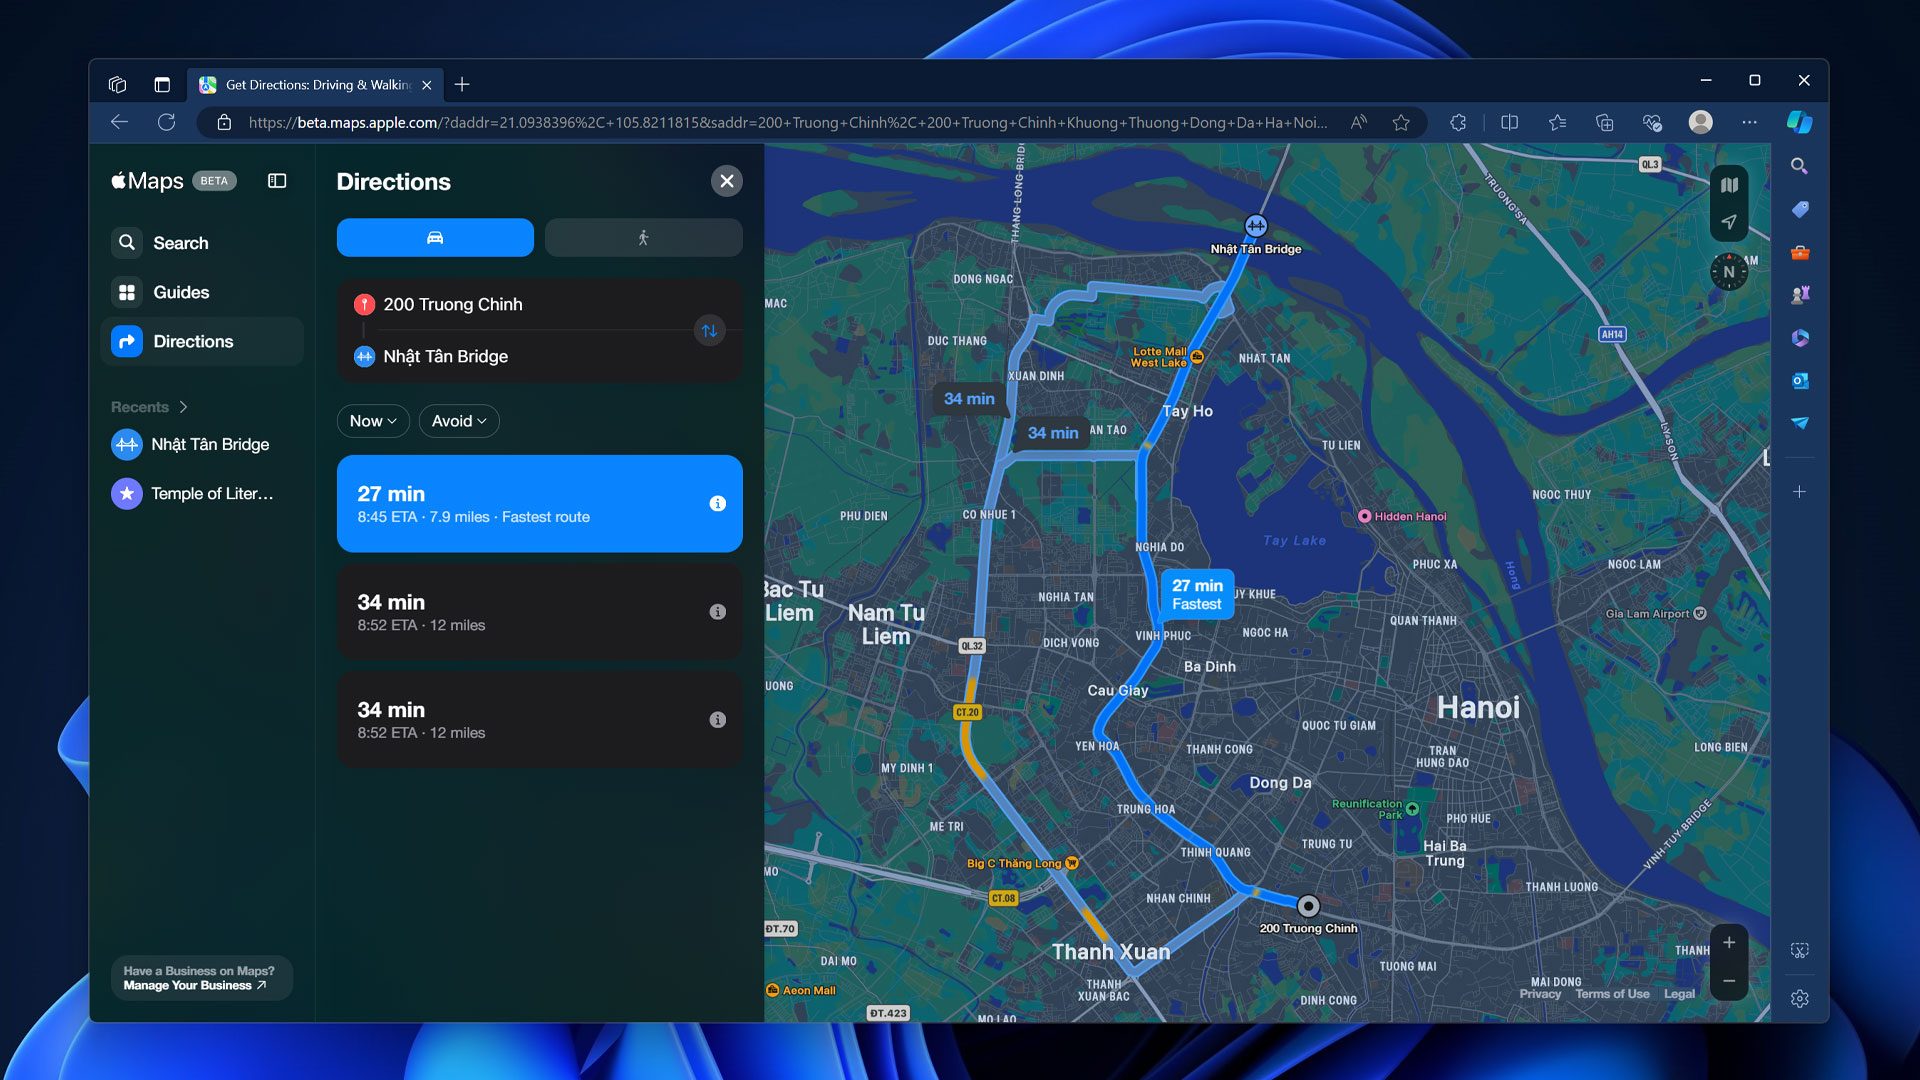Screen dimensions: 1920x1080
Task: Expand the Recents chevron
Action: 183,407
